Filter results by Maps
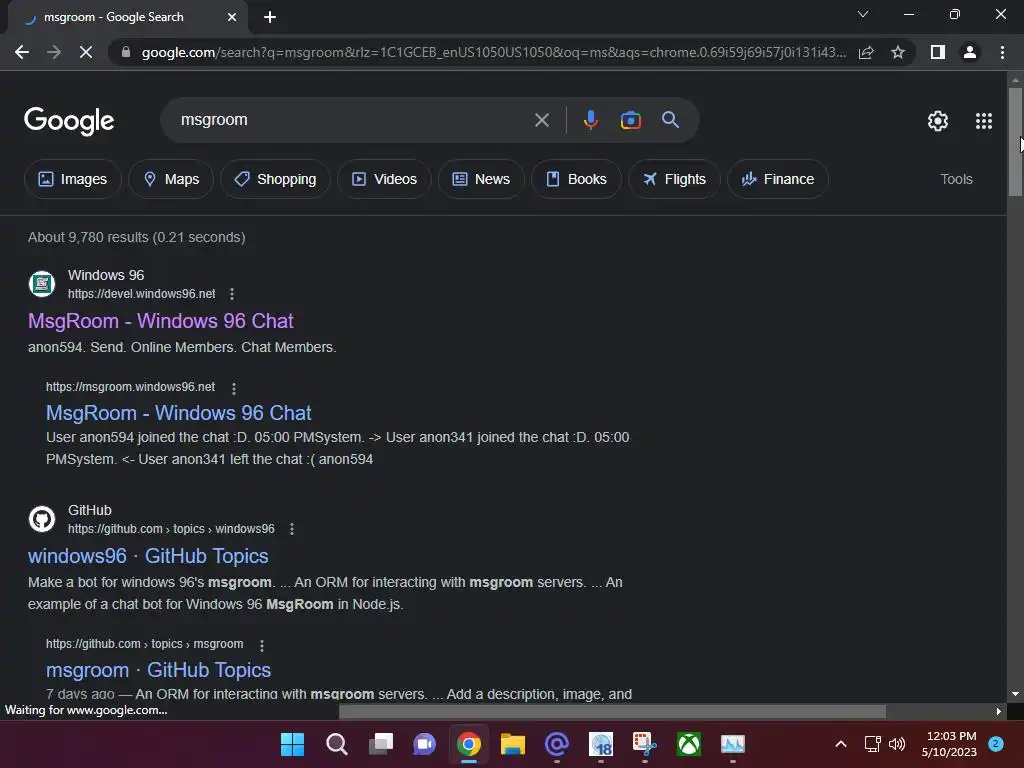 coord(171,179)
